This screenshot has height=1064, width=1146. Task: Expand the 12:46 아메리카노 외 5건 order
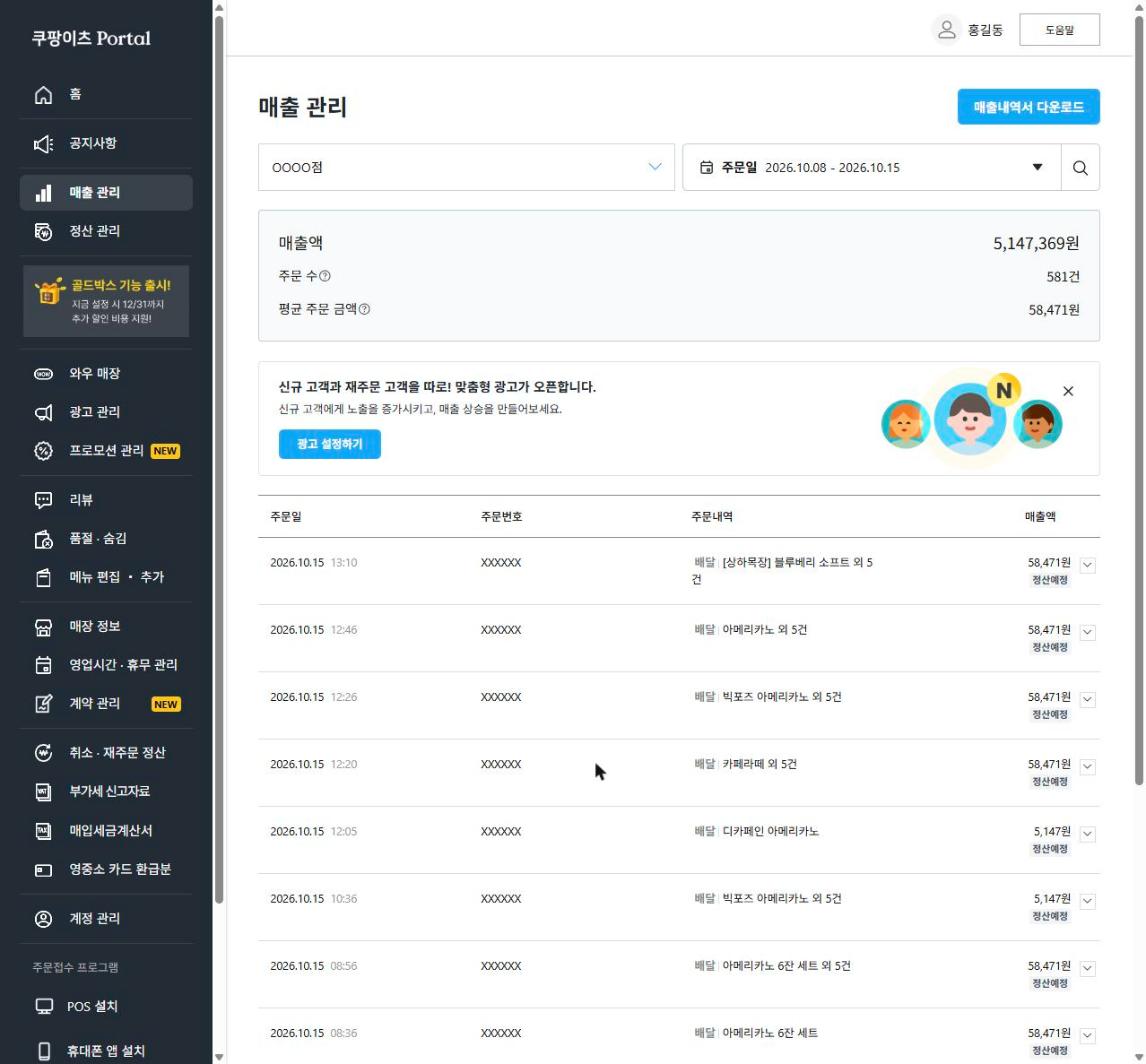(x=1088, y=632)
